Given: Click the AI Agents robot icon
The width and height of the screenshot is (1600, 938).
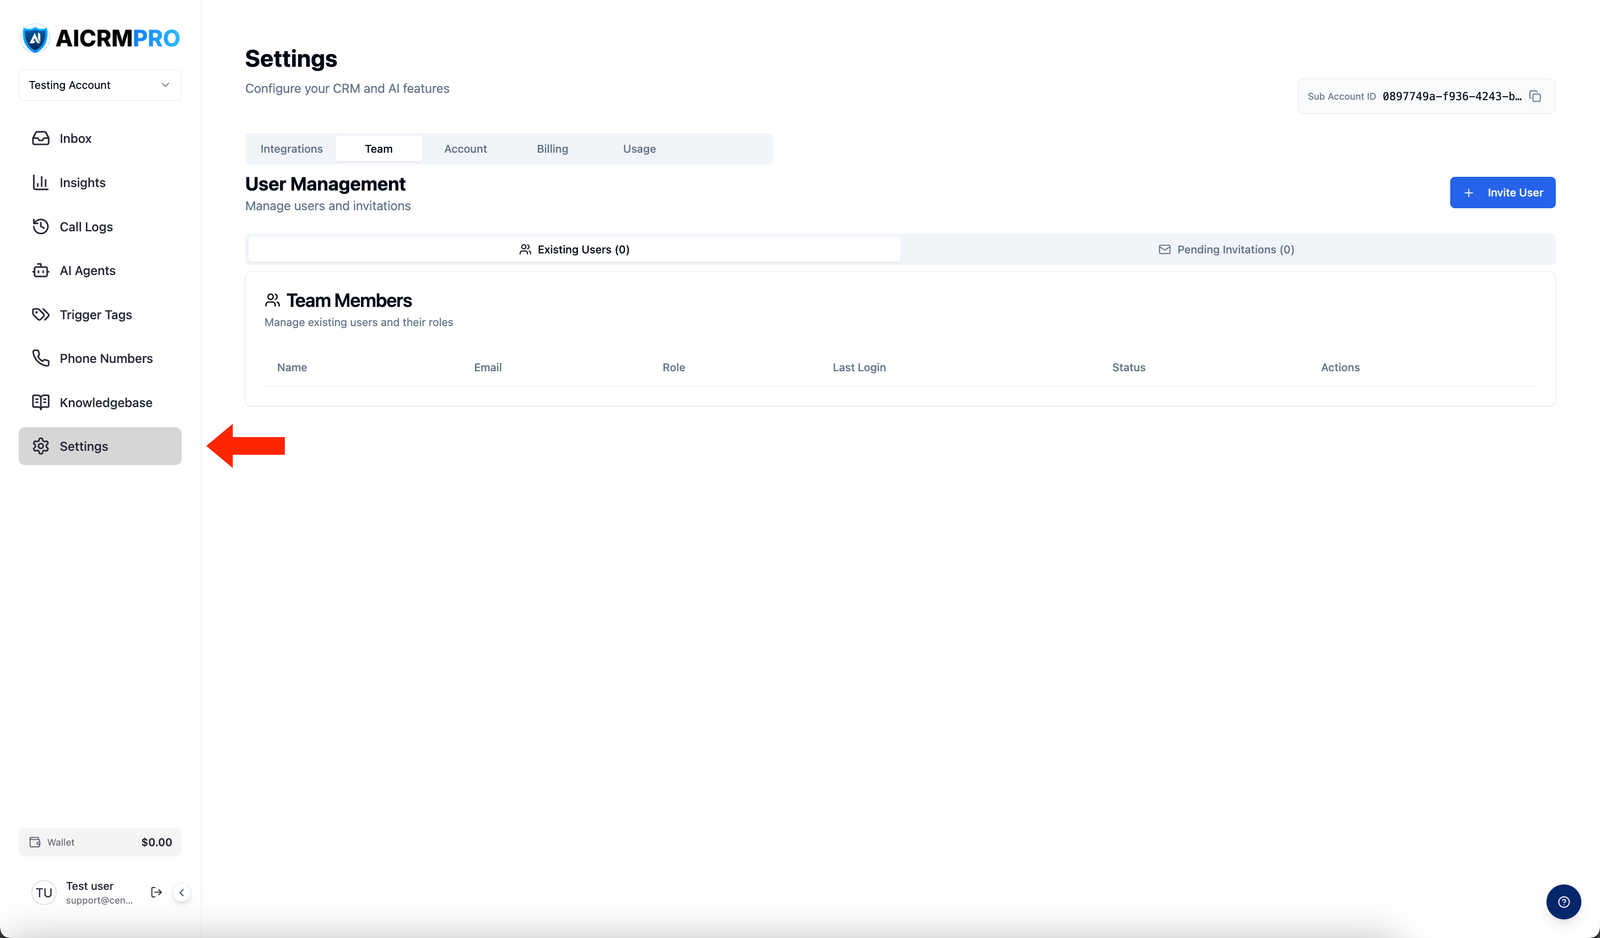Looking at the screenshot, I should [41, 270].
